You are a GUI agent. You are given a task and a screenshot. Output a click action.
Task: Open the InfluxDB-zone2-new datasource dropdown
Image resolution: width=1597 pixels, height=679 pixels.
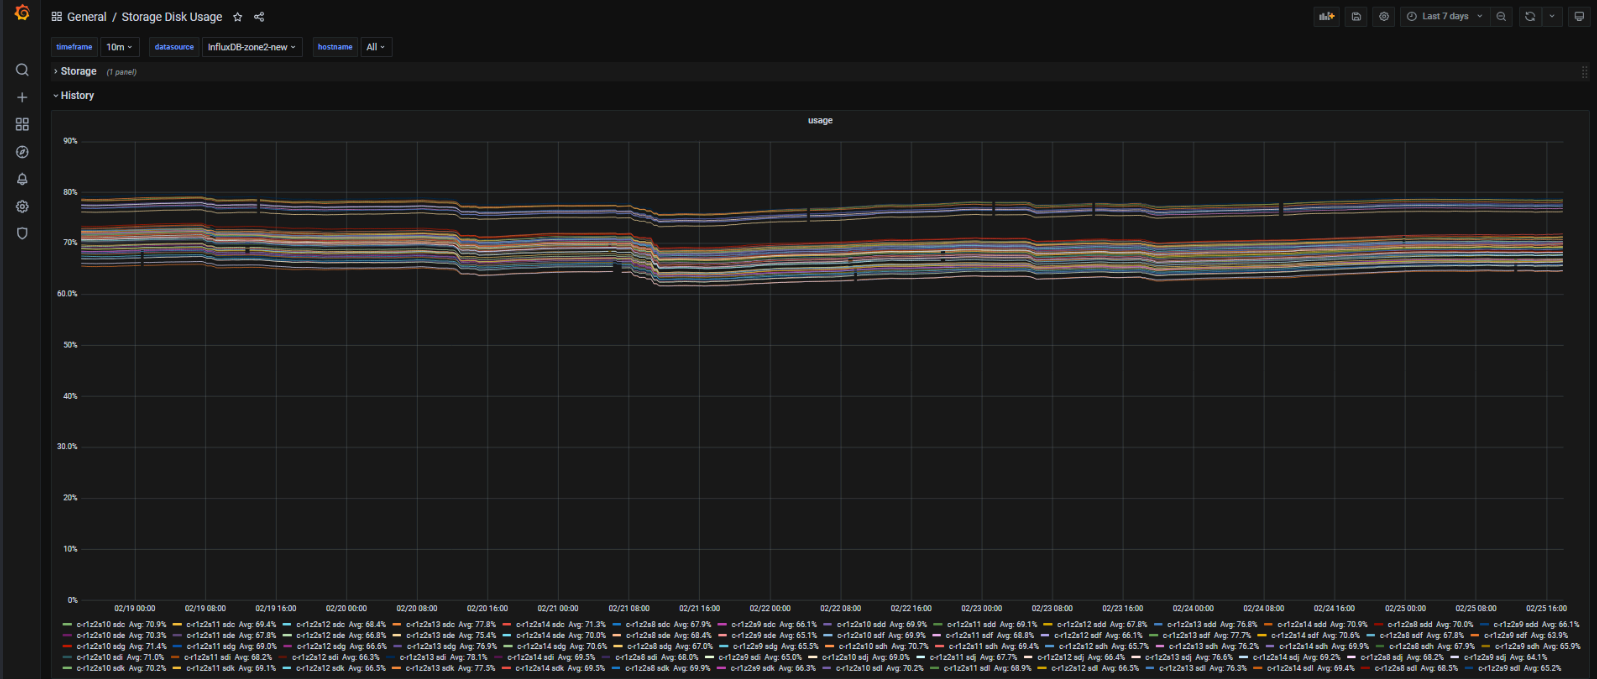coord(251,47)
